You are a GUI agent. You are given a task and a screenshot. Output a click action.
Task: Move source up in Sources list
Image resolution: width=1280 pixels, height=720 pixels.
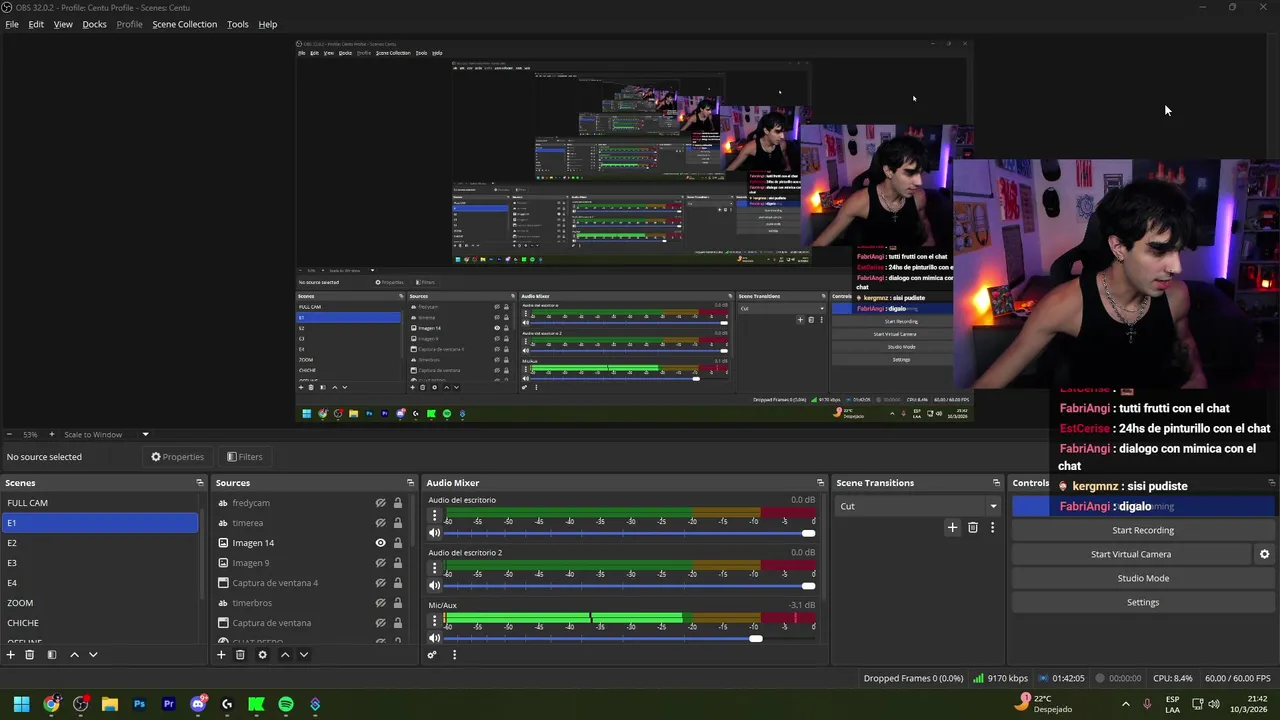click(285, 655)
